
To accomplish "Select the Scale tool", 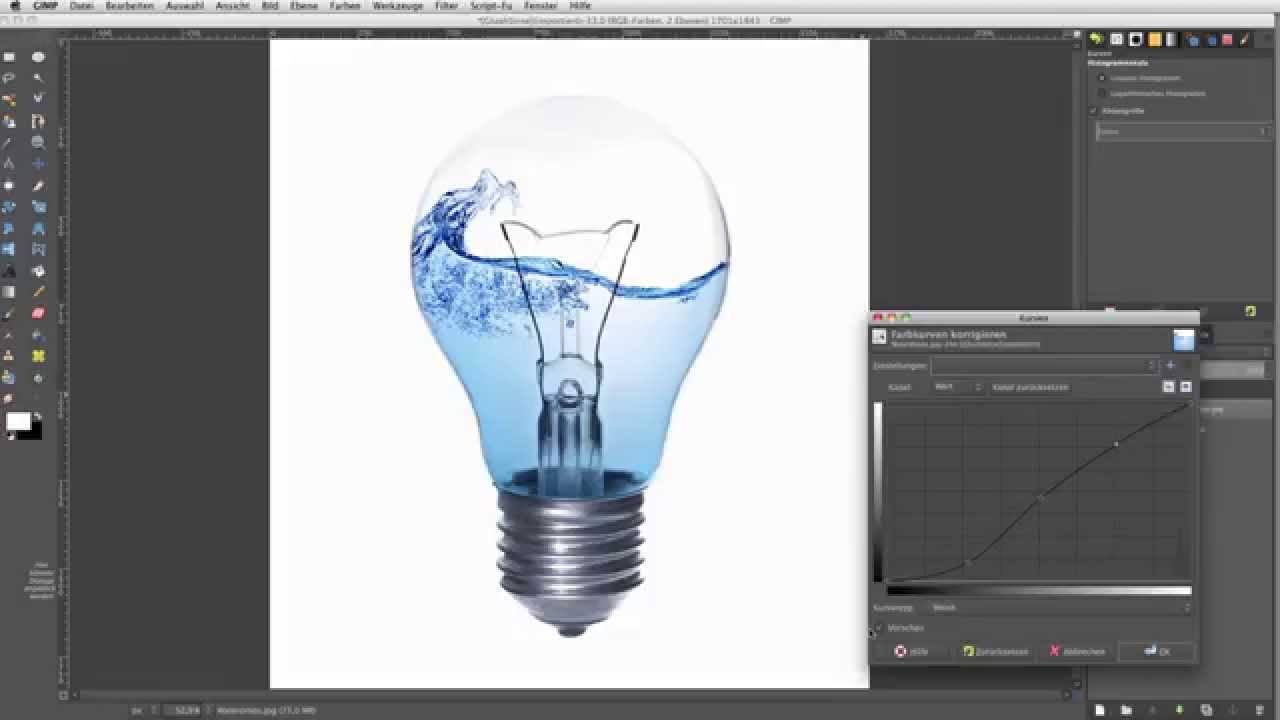I will [x=38, y=207].
